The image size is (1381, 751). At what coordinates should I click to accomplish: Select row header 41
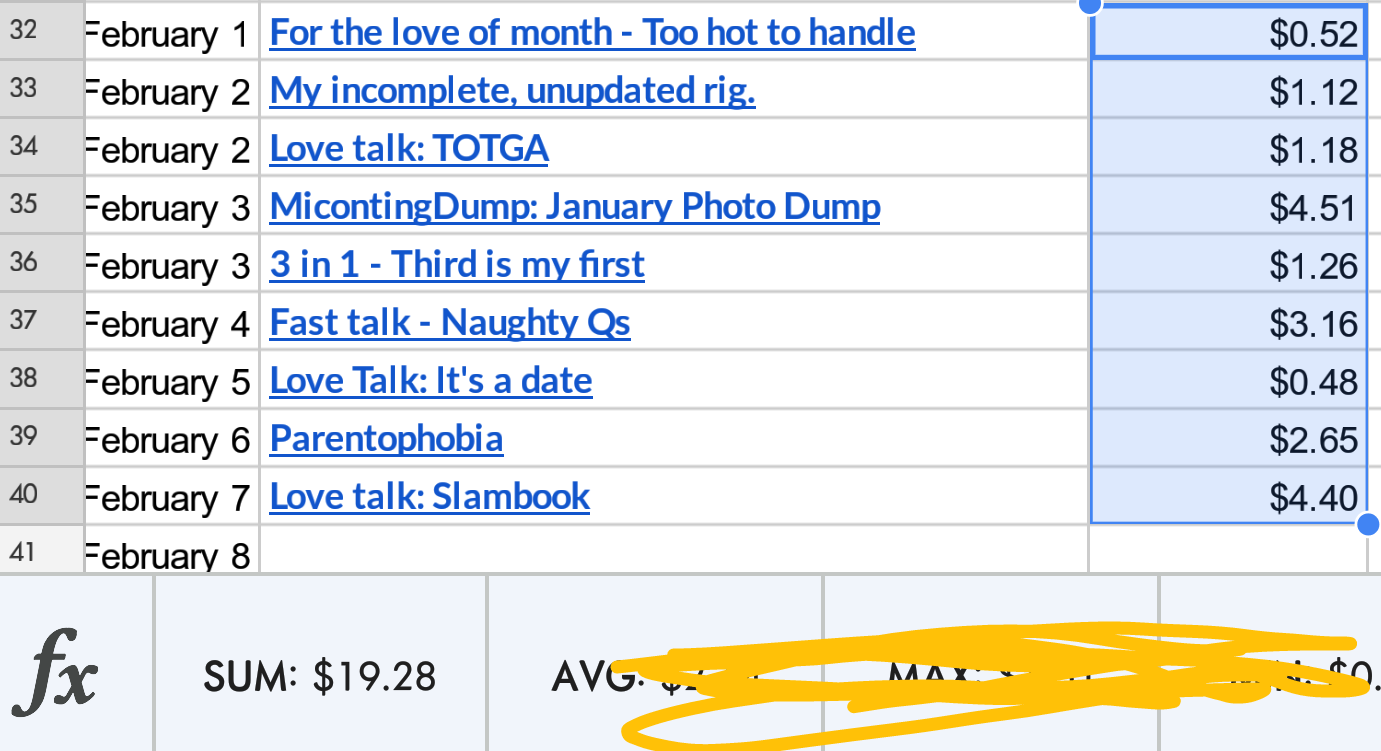click(42, 550)
